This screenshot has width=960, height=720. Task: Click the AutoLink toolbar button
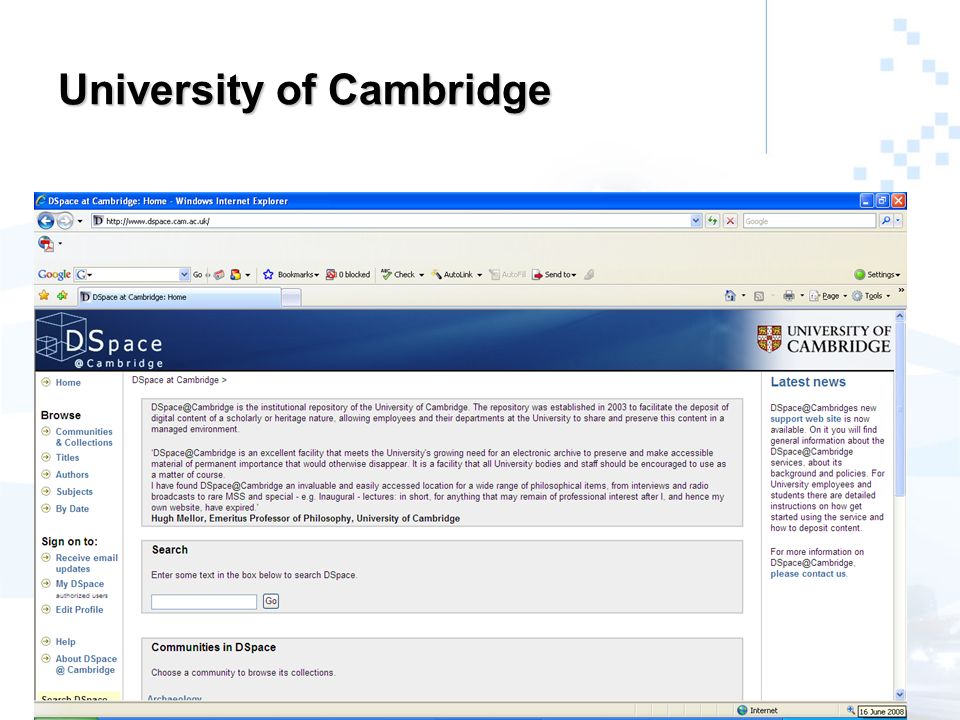pyautogui.click(x=452, y=275)
